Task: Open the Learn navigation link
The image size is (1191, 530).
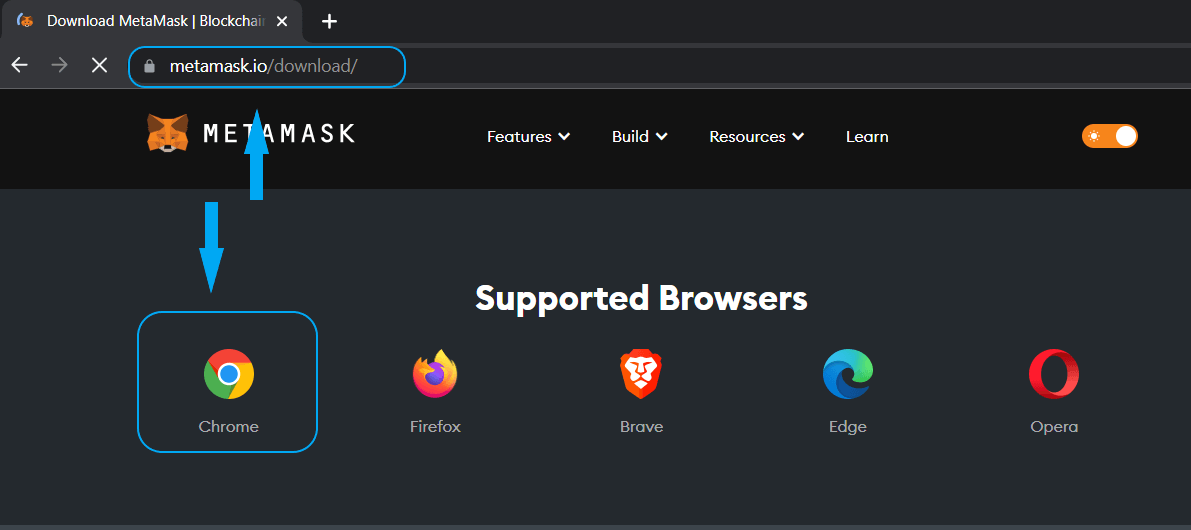Action: tap(867, 137)
